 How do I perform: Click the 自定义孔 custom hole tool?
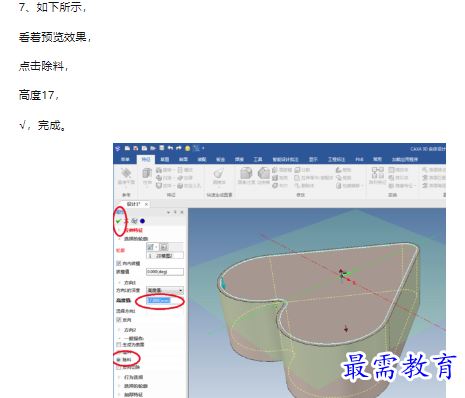[x=189, y=185]
